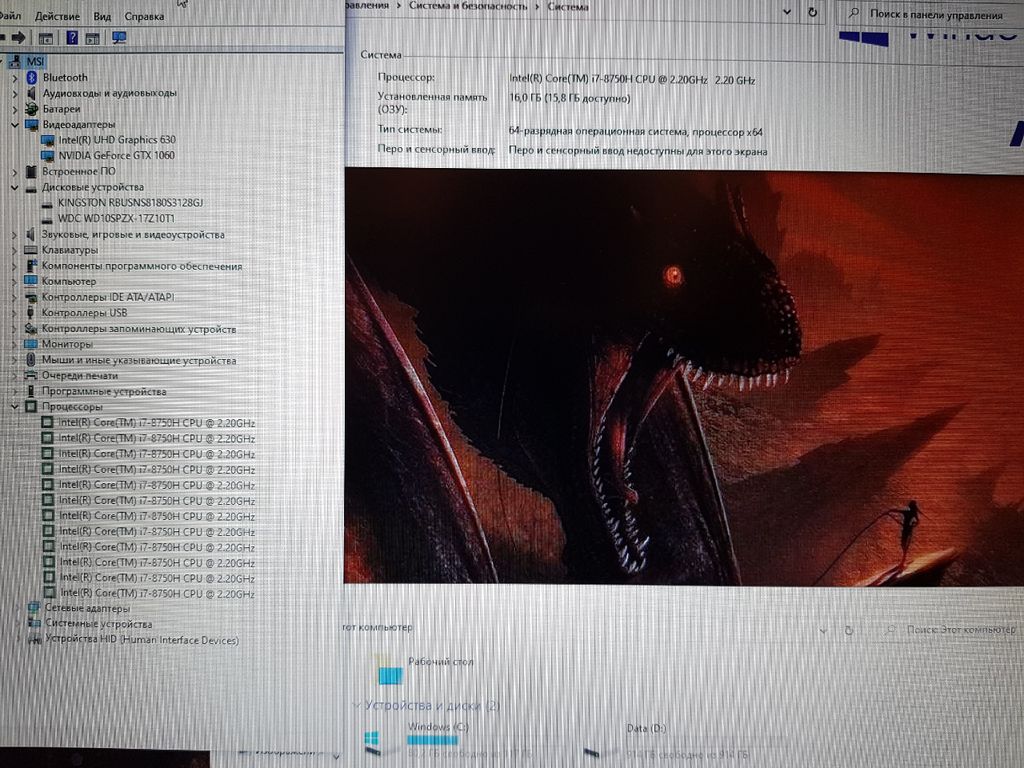Select the Контроллеры запоминающих устройств row

(x=138, y=328)
